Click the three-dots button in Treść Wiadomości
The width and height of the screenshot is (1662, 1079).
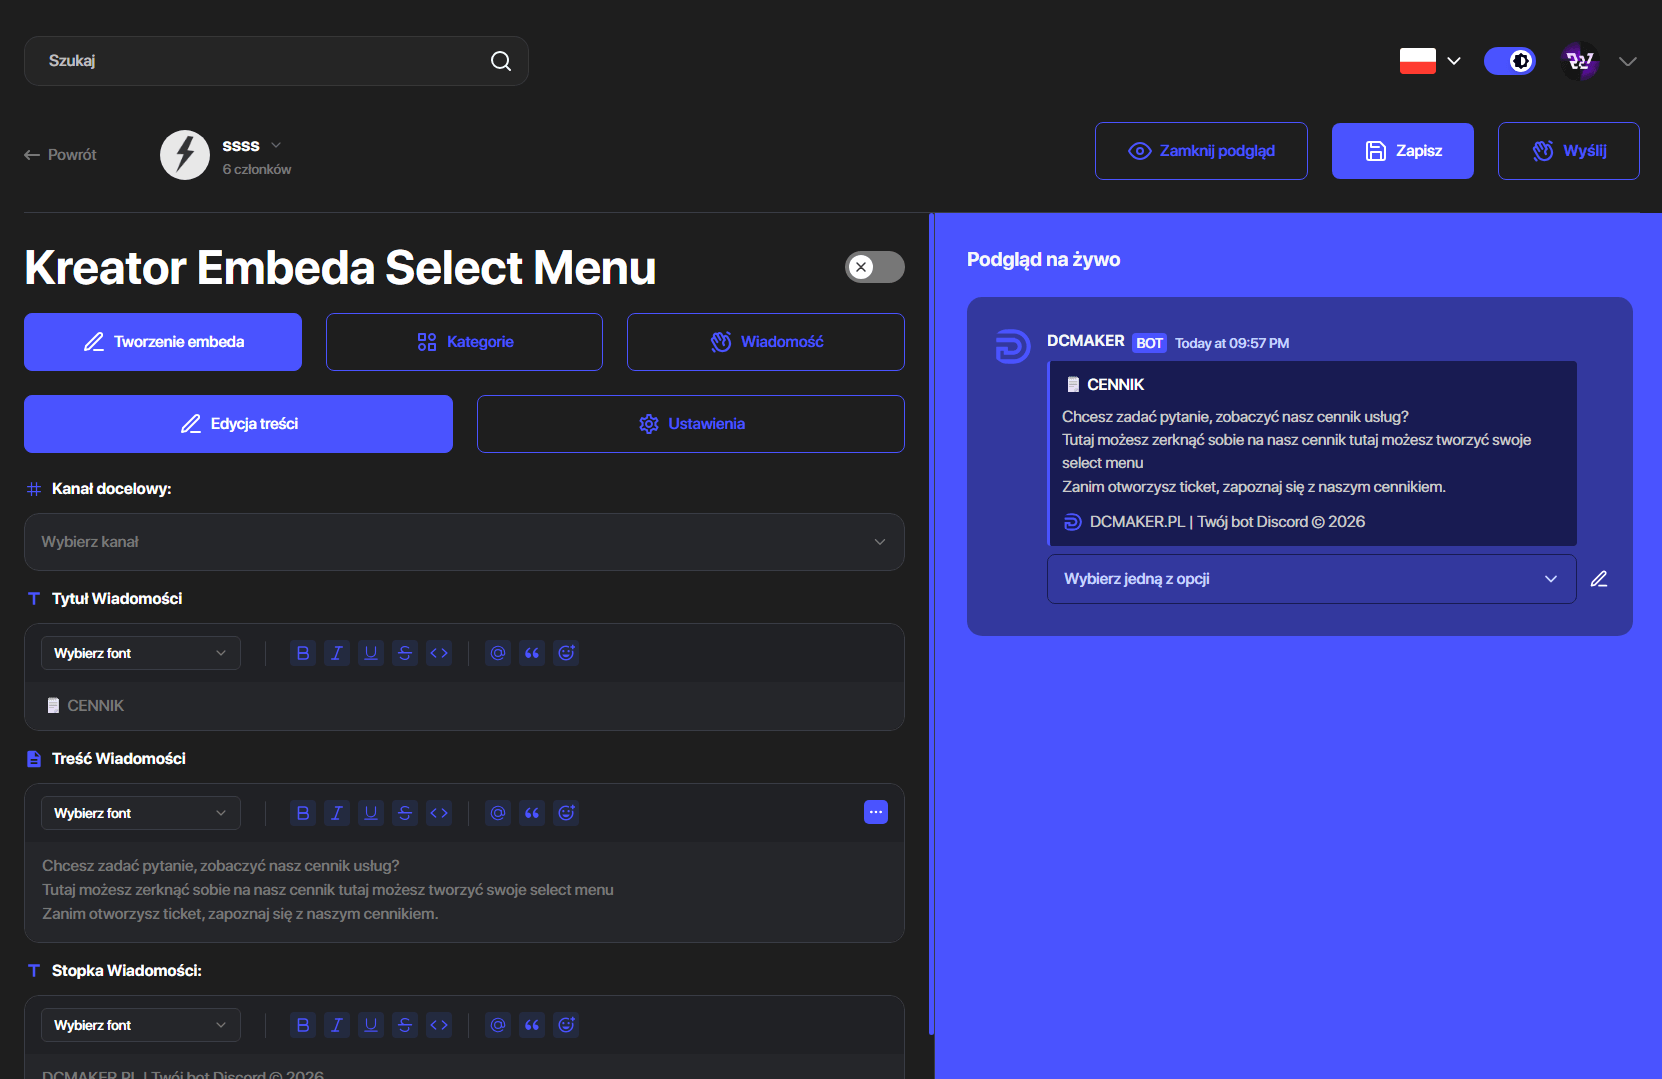876,812
